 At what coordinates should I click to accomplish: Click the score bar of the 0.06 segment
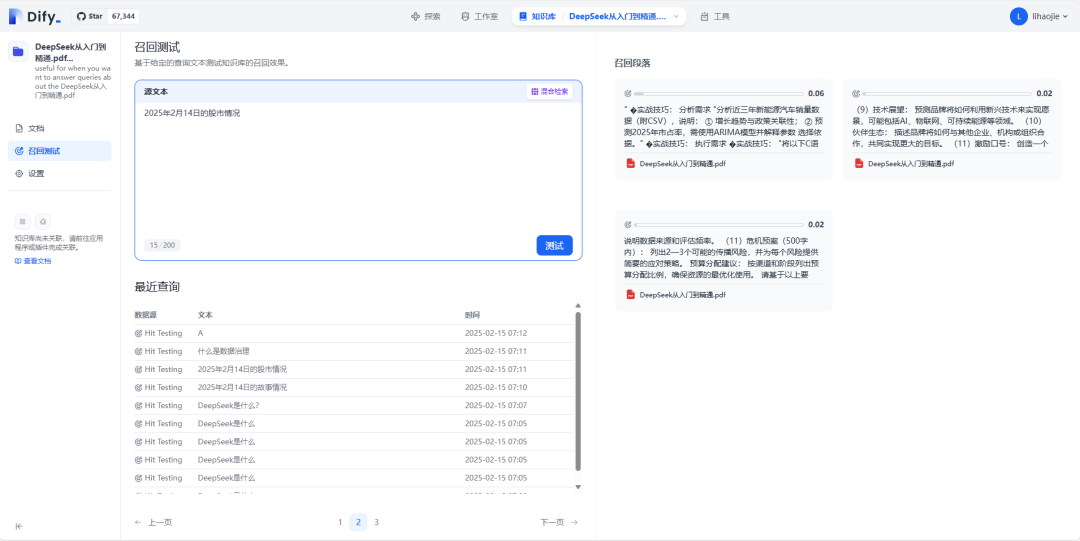(718, 94)
